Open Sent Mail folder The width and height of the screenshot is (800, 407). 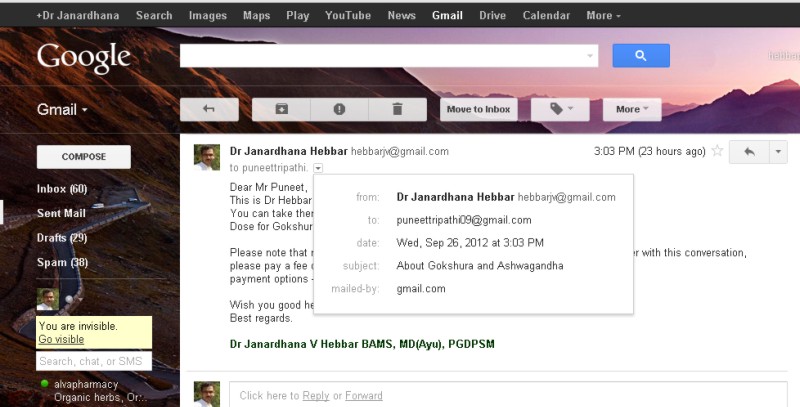click(61, 213)
